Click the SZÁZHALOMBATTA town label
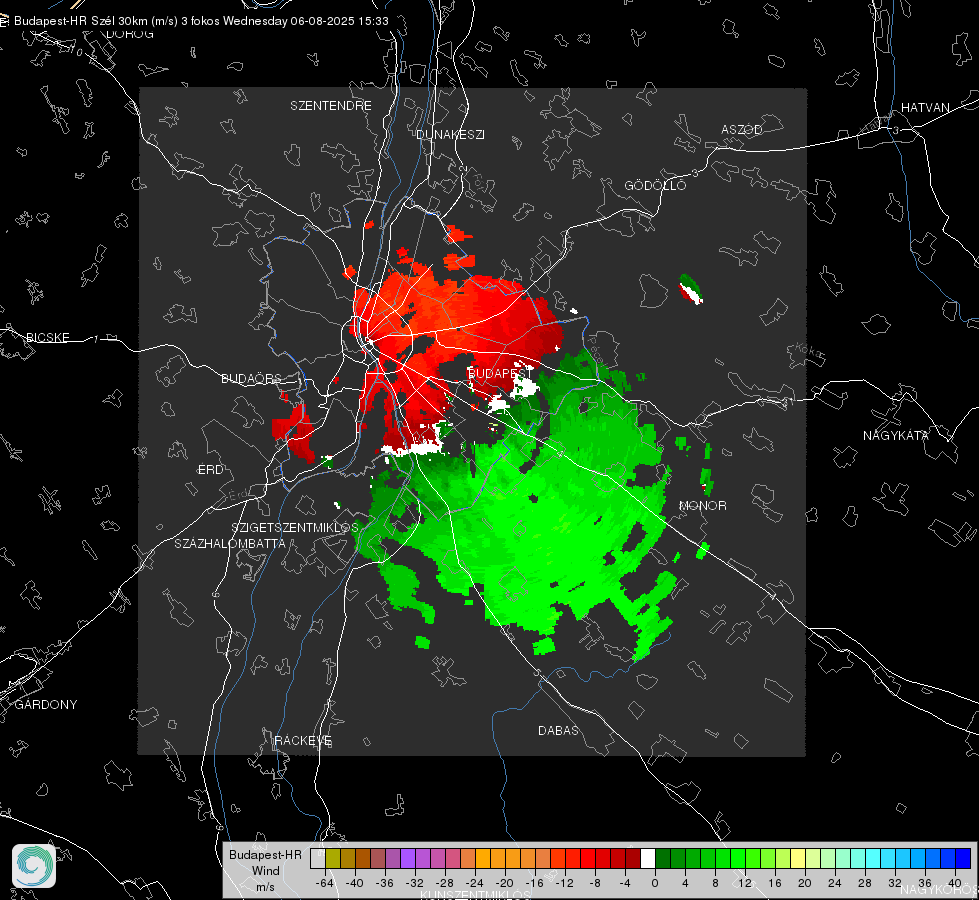 [230, 544]
